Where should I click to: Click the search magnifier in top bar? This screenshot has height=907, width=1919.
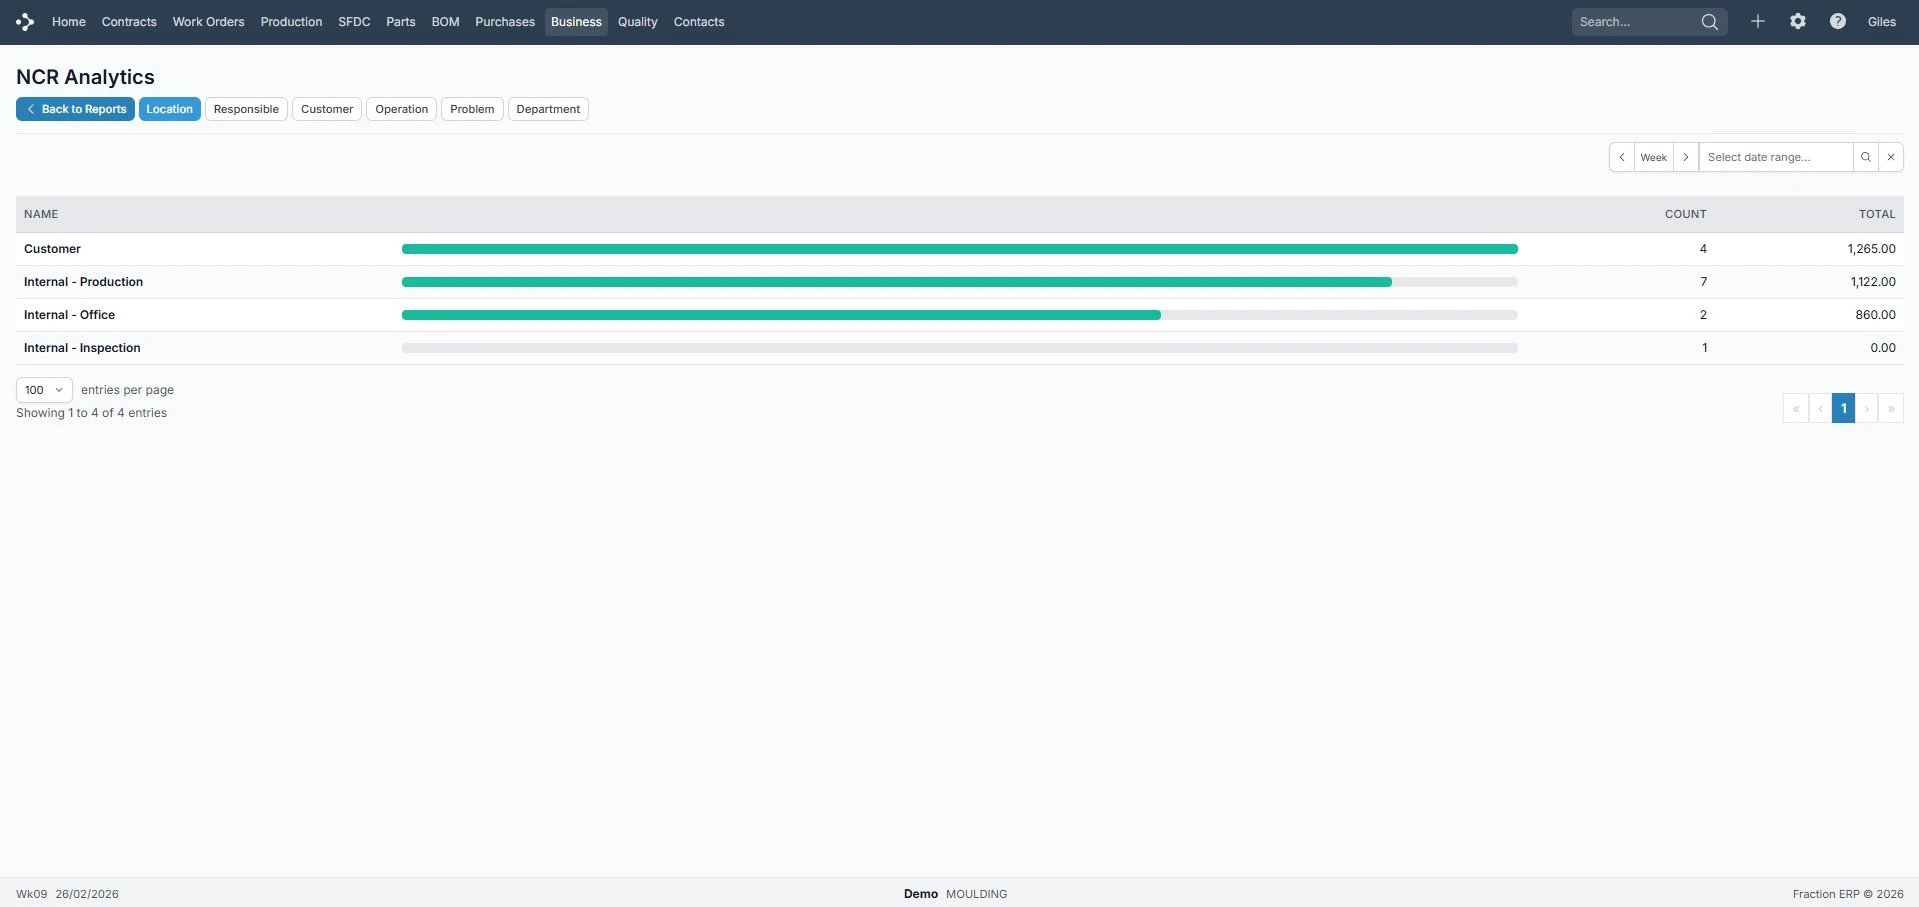[1709, 22]
